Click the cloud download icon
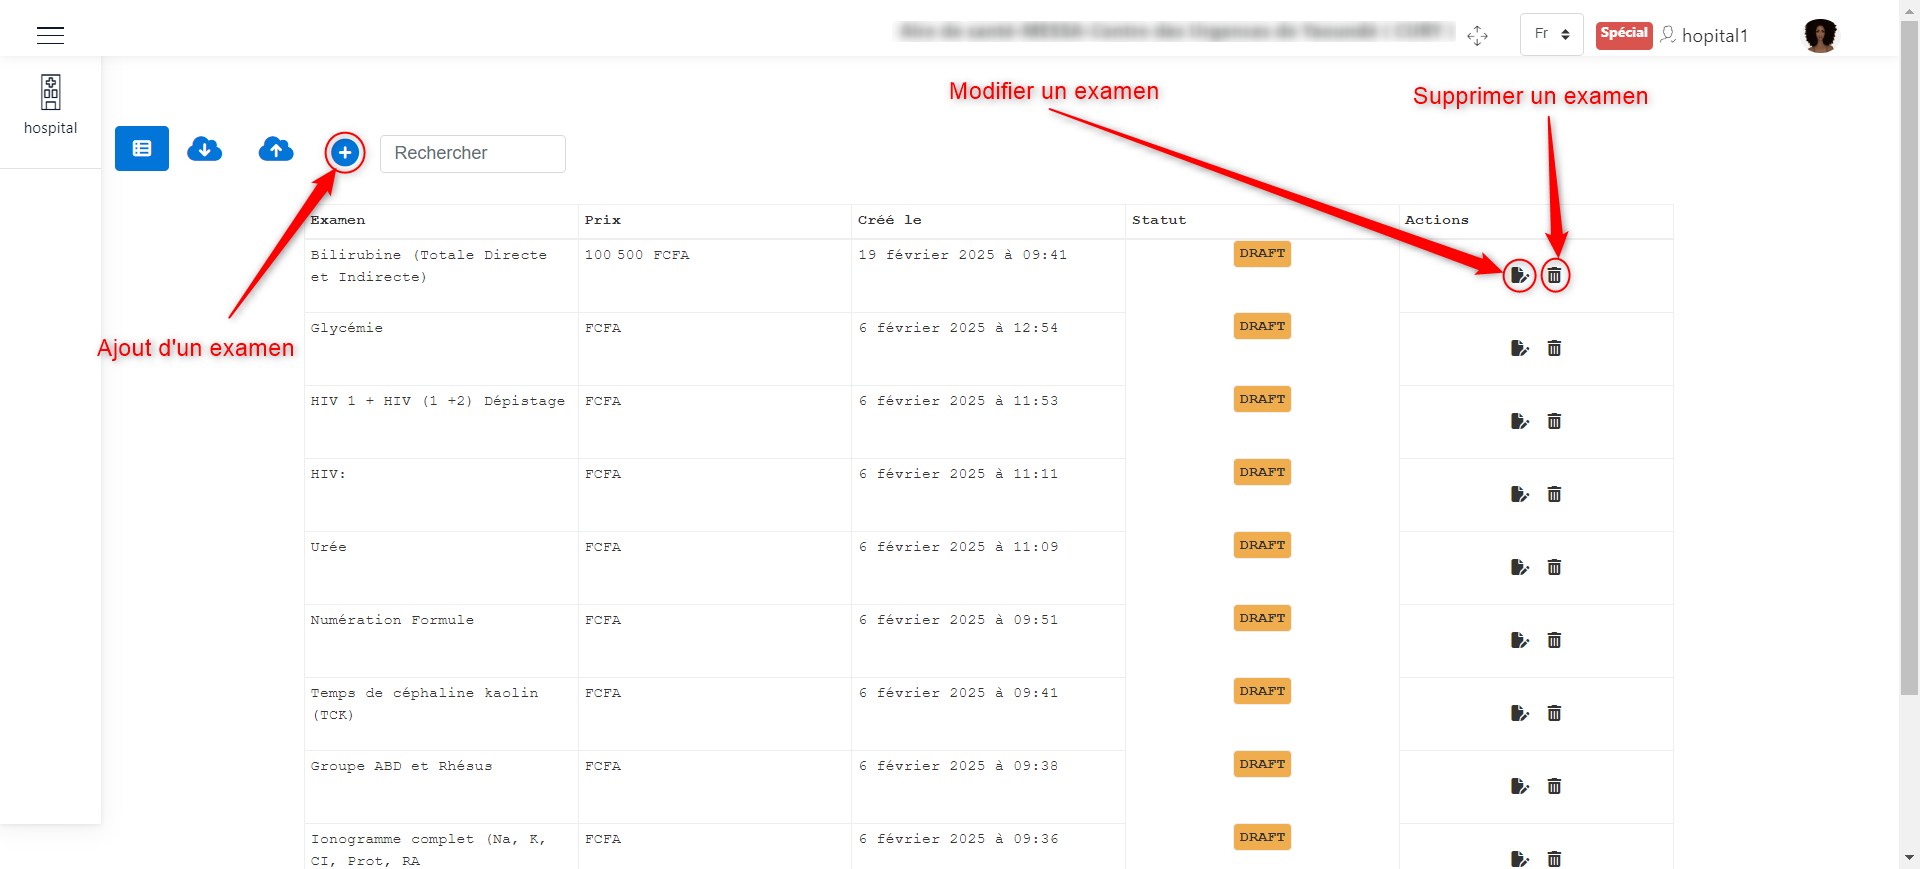 click(x=205, y=149)
